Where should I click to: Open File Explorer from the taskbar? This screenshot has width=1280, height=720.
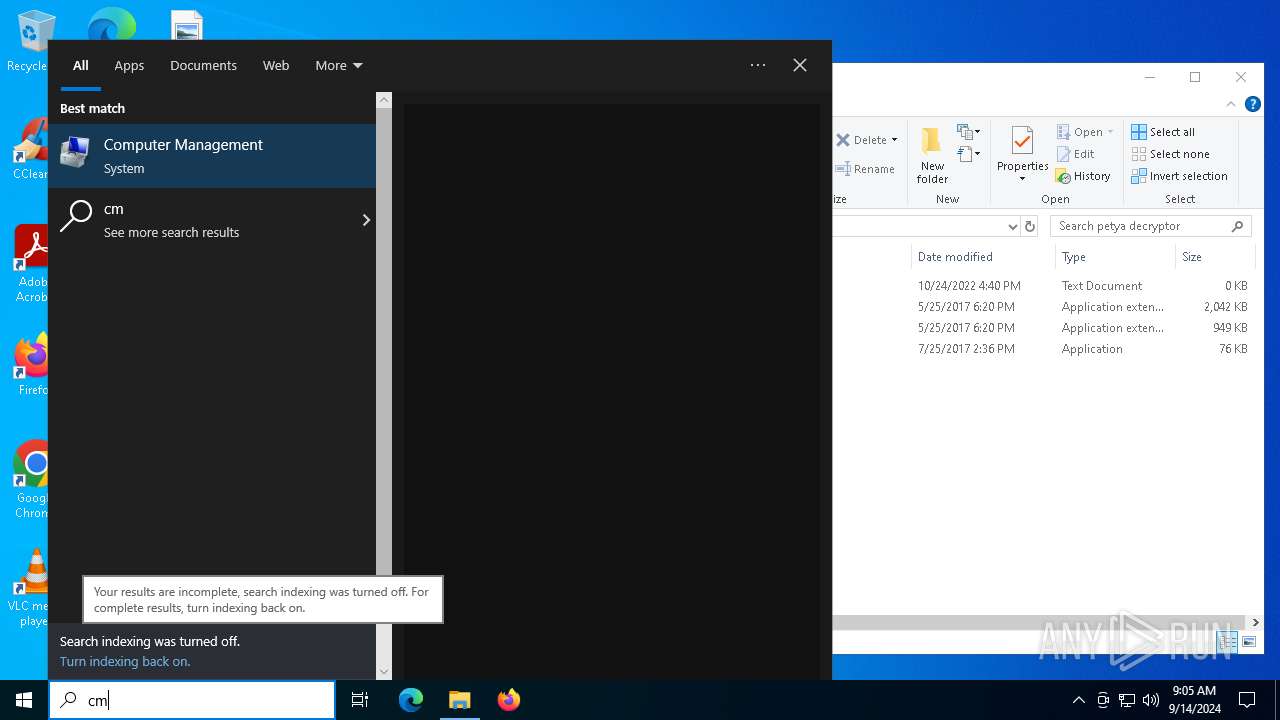460,700
